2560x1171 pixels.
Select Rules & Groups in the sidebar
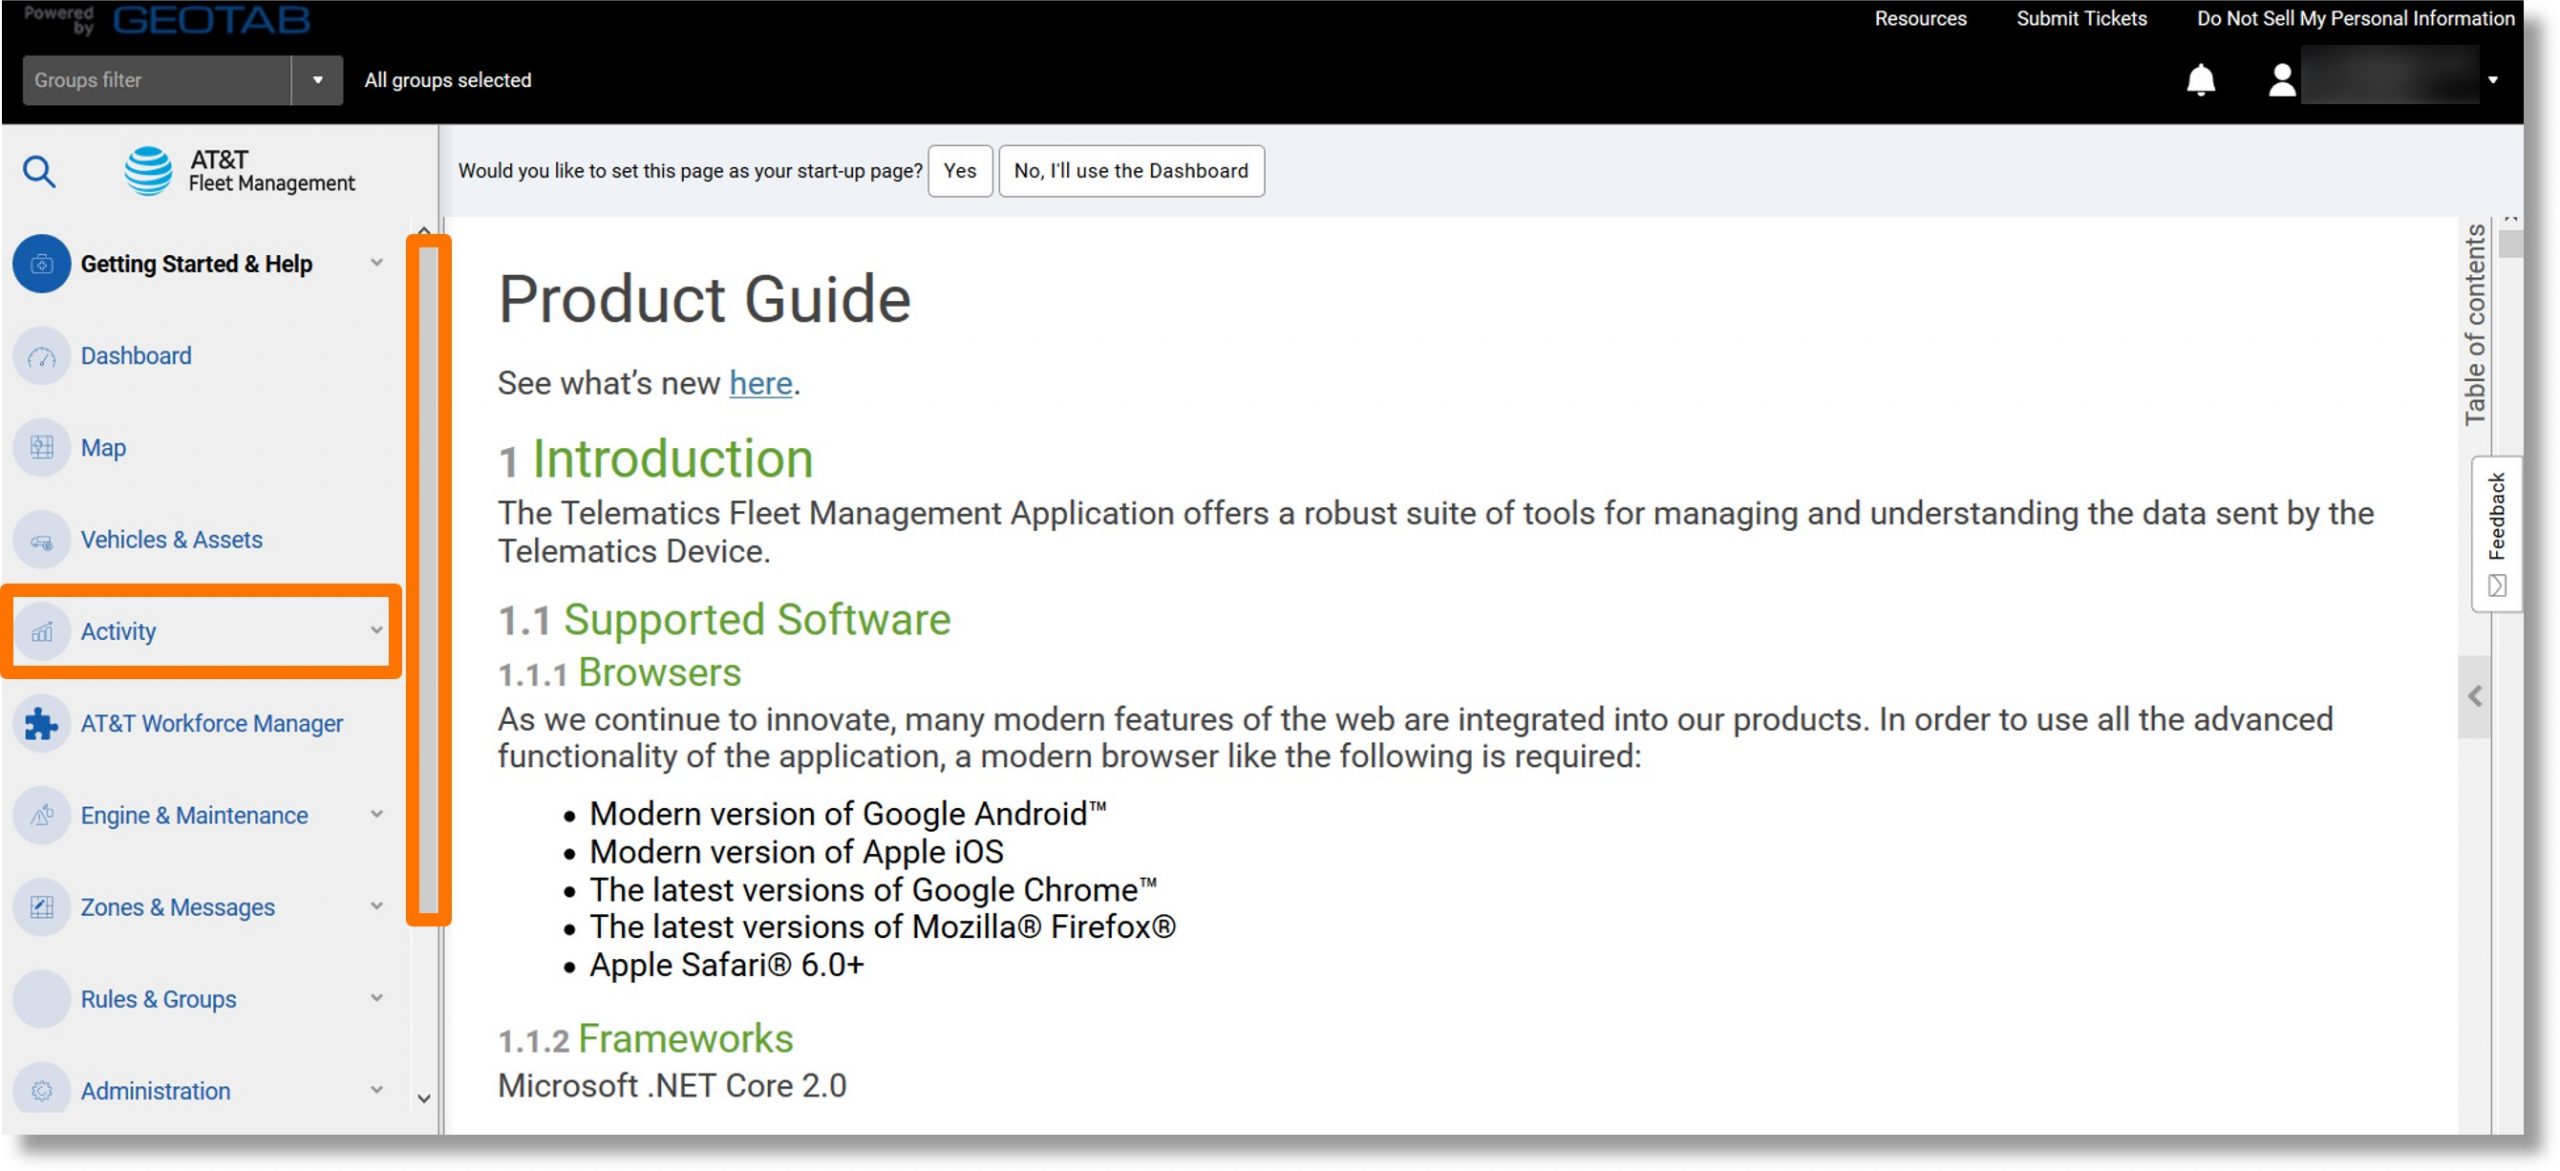click(159, 1000)
